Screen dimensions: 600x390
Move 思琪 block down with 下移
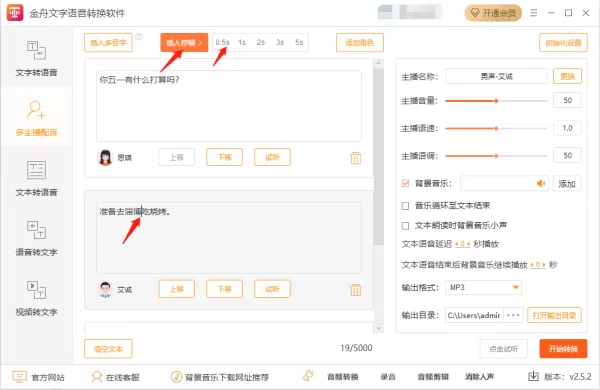pyautogui.click(x=225, y=157)
